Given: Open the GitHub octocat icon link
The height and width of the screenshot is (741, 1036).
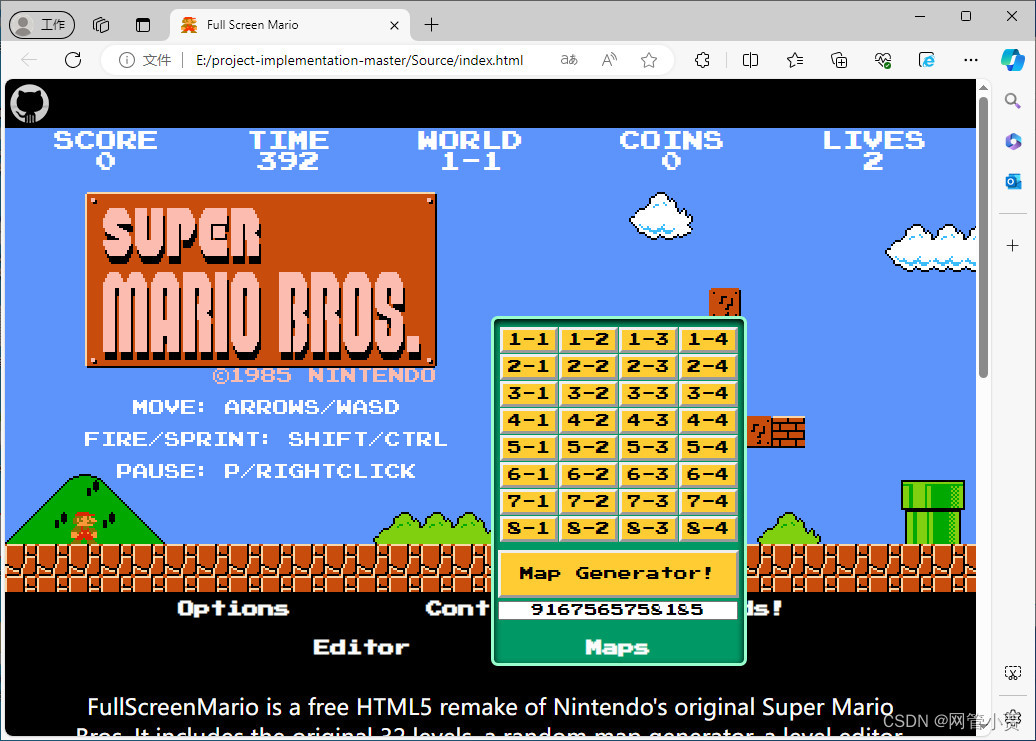Looking at the screenshot, I should coord(30,104).
